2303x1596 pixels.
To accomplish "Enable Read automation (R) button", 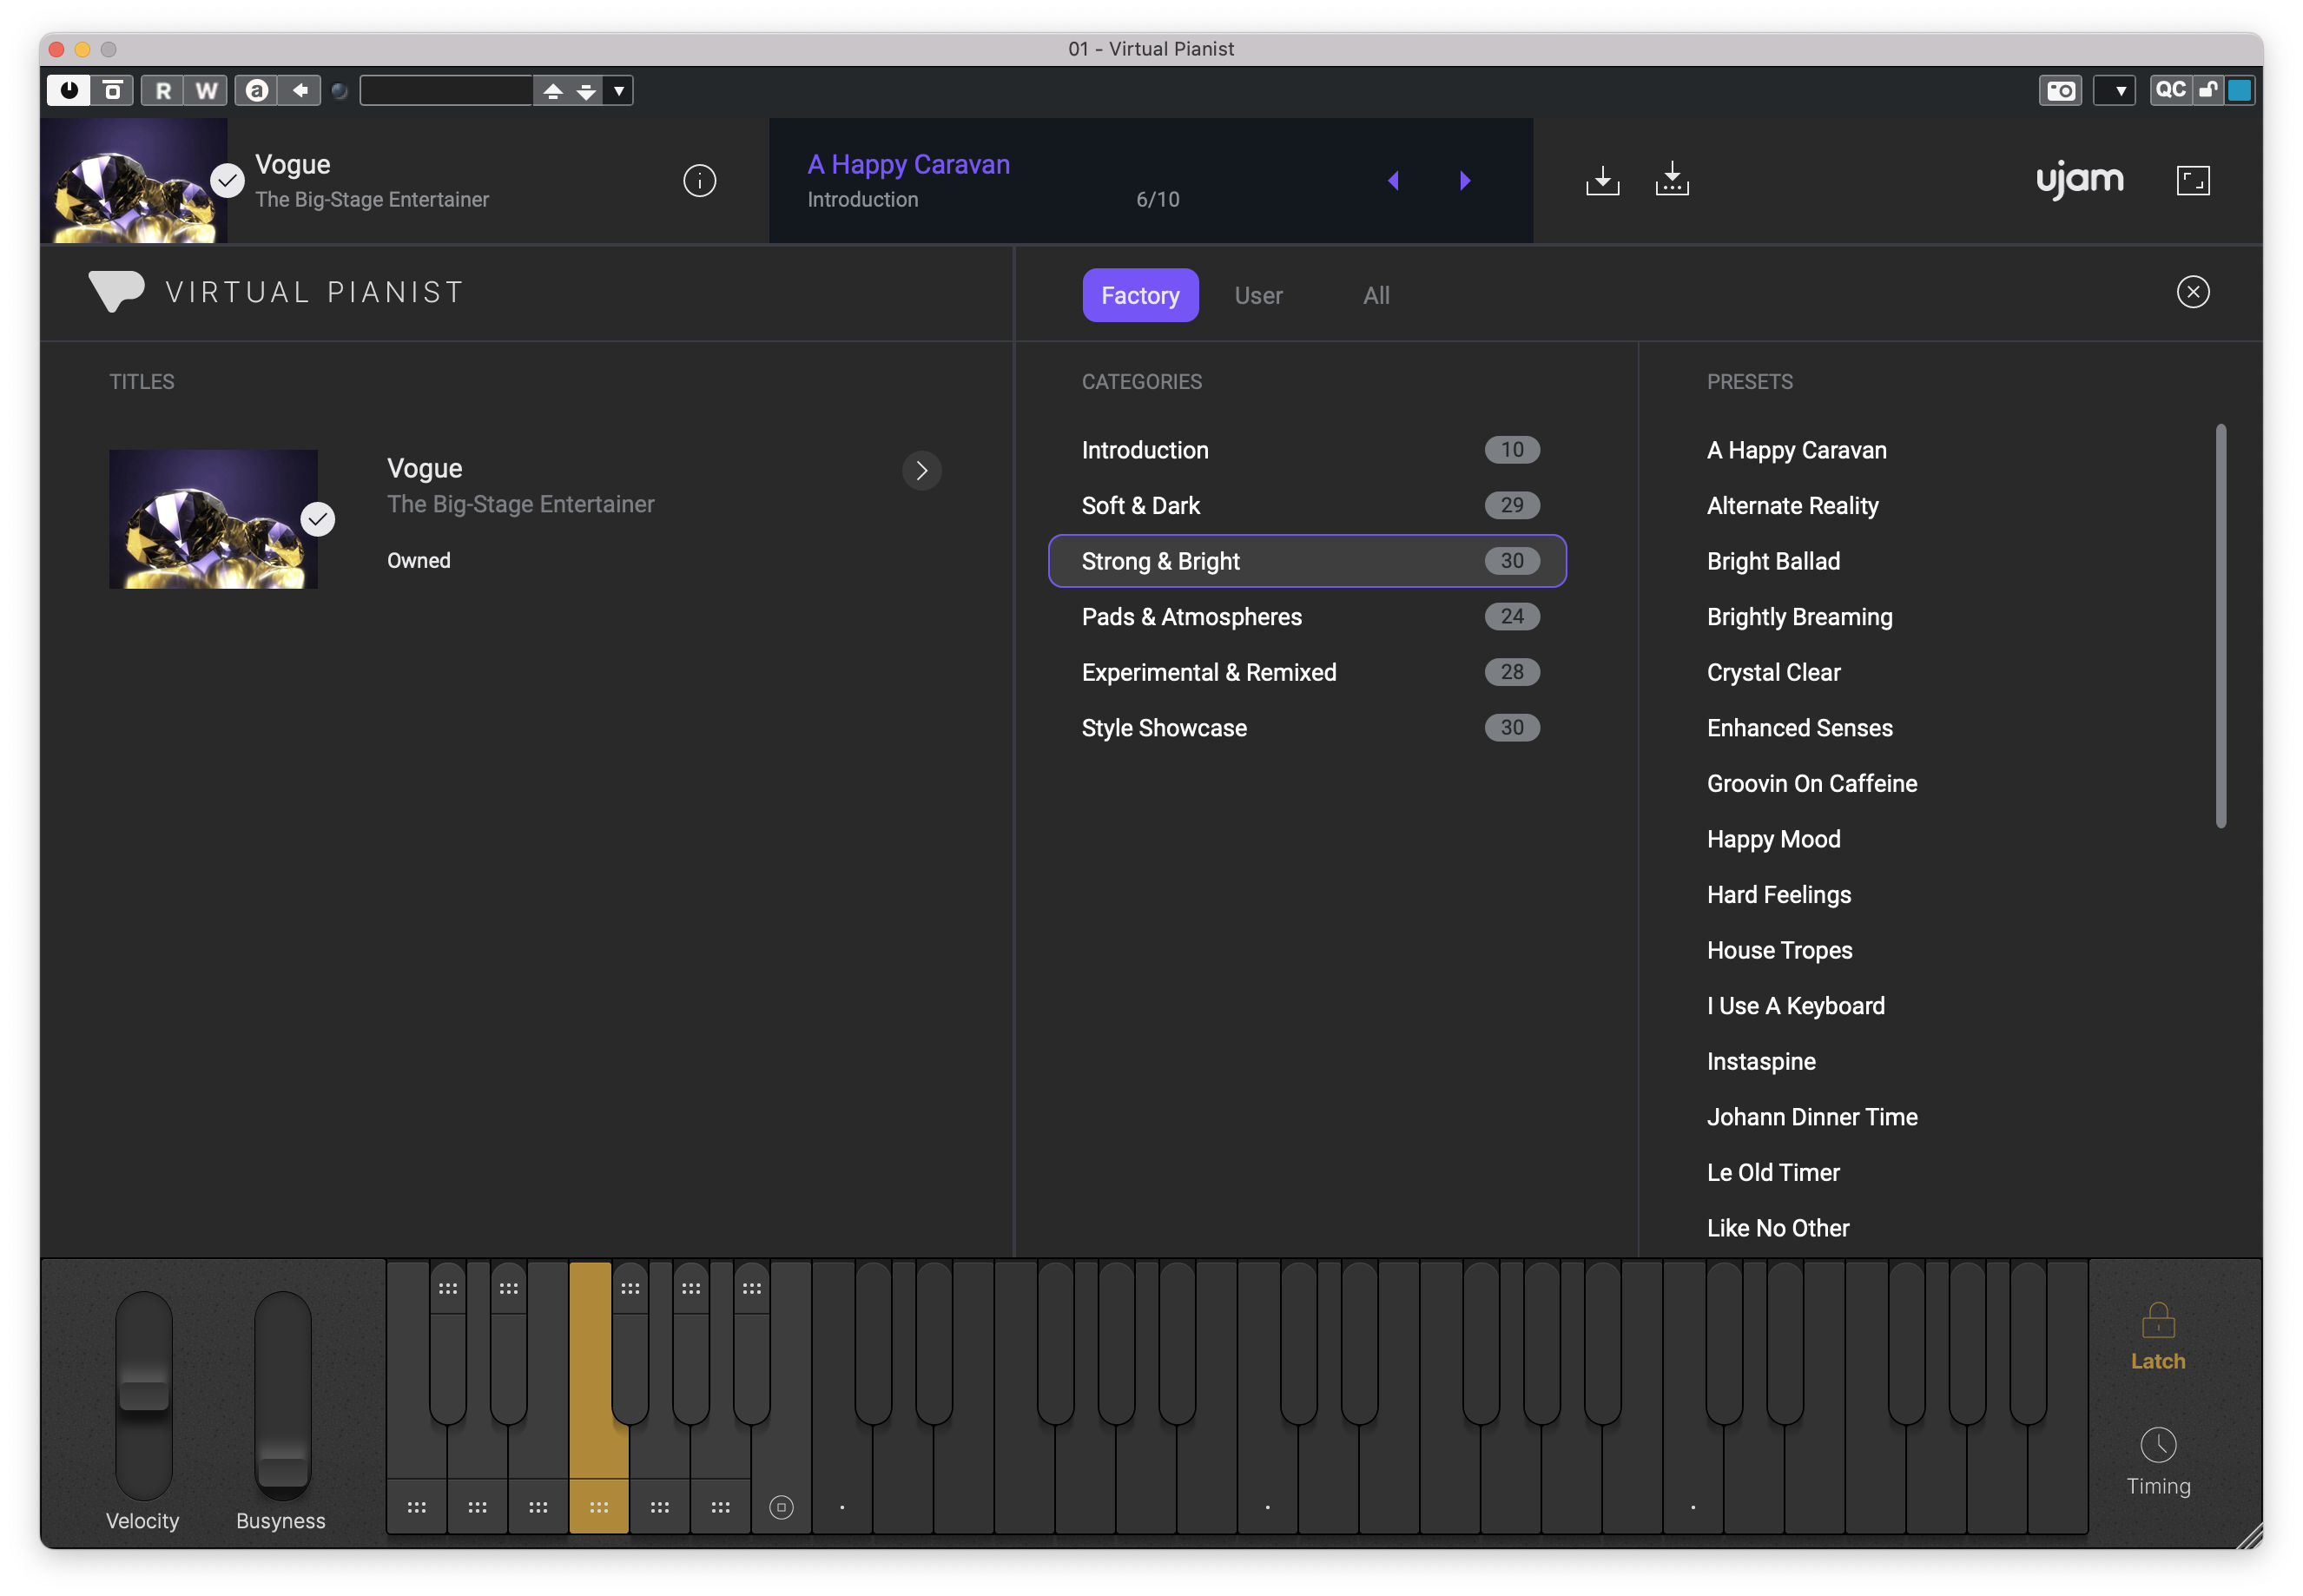I will [162, 90].
